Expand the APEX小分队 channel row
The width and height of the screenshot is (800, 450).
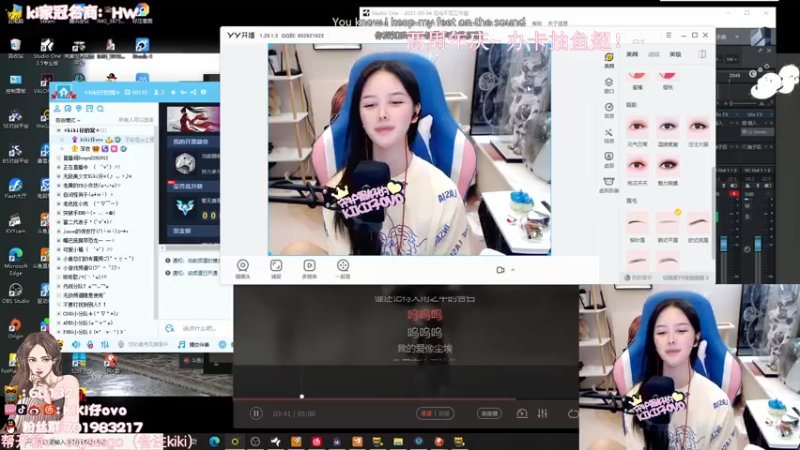(x=59, y=322)
